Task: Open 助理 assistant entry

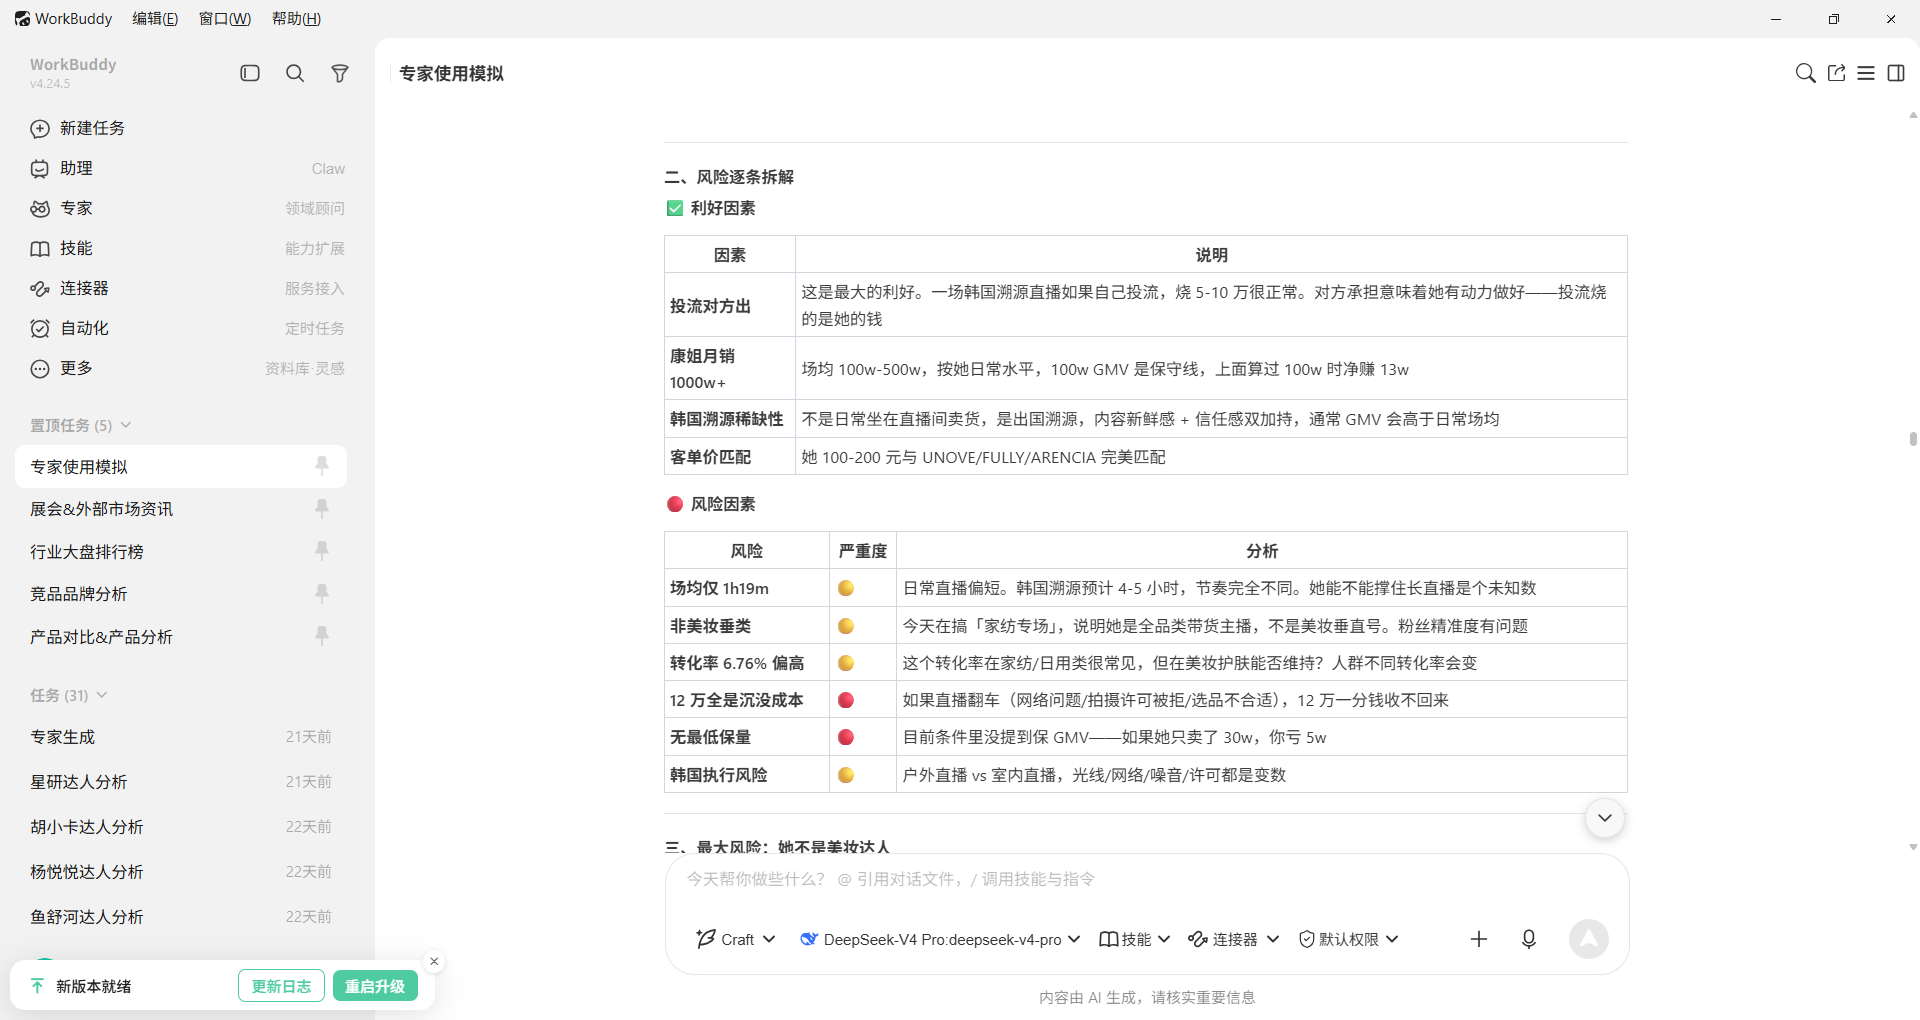Action: point(187,168)
